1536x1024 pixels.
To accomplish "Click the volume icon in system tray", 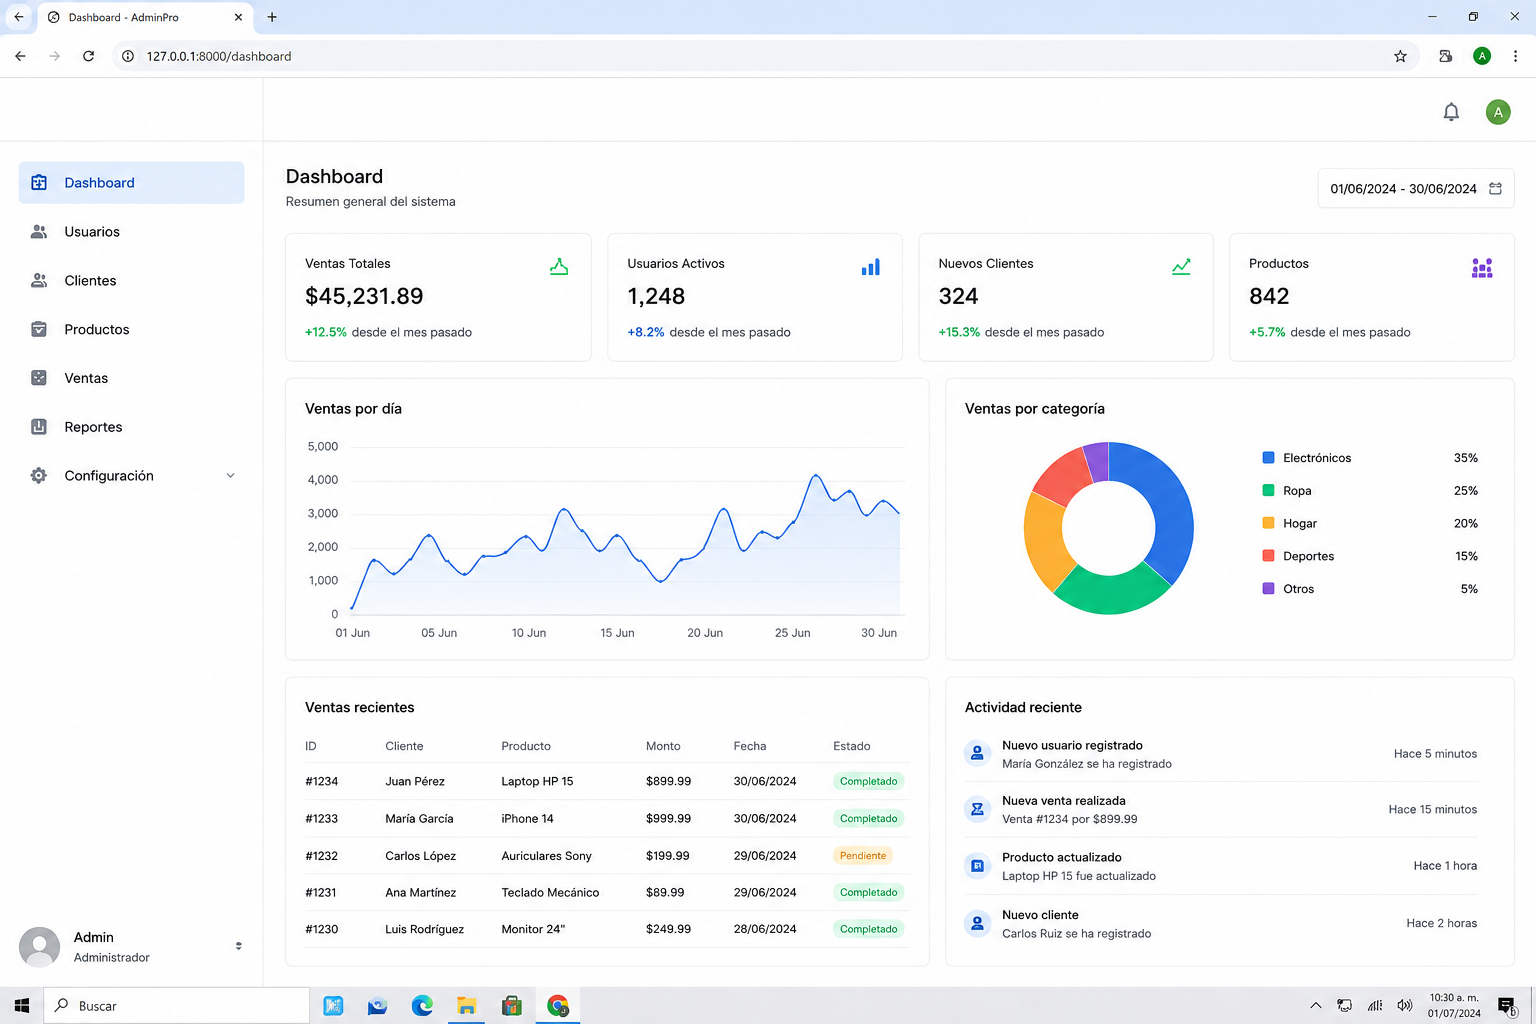I will tap(1404, 1005).
